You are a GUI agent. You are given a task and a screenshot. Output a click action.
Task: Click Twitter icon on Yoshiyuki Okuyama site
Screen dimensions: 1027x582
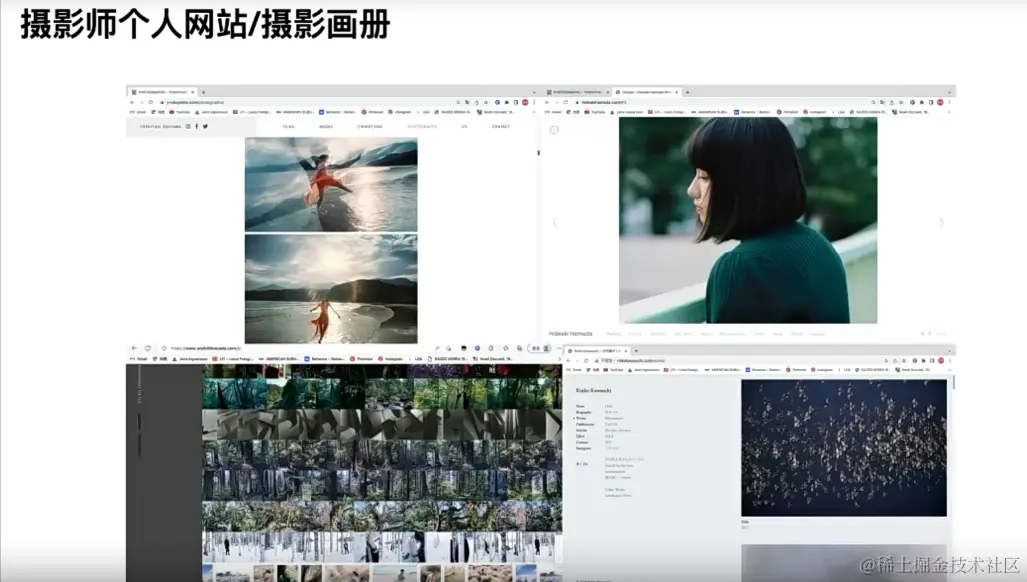(205, 126)
